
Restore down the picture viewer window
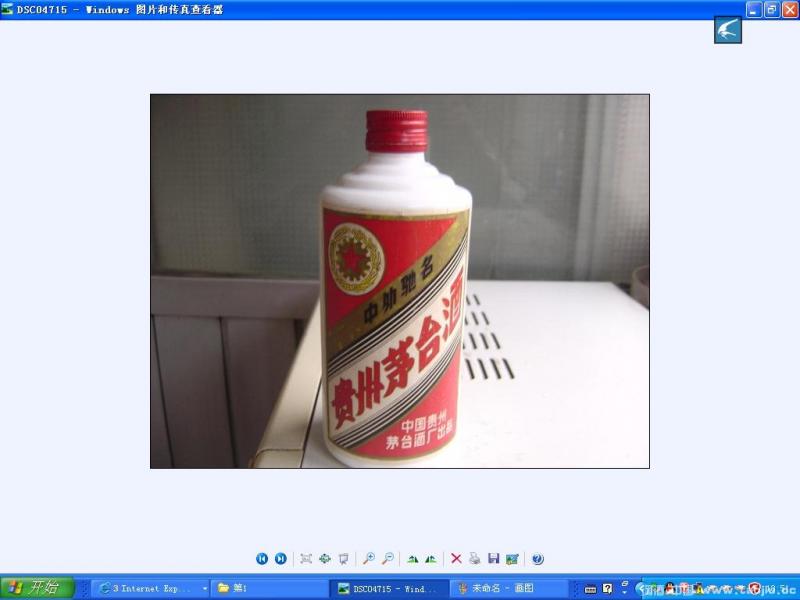[772, 10]
